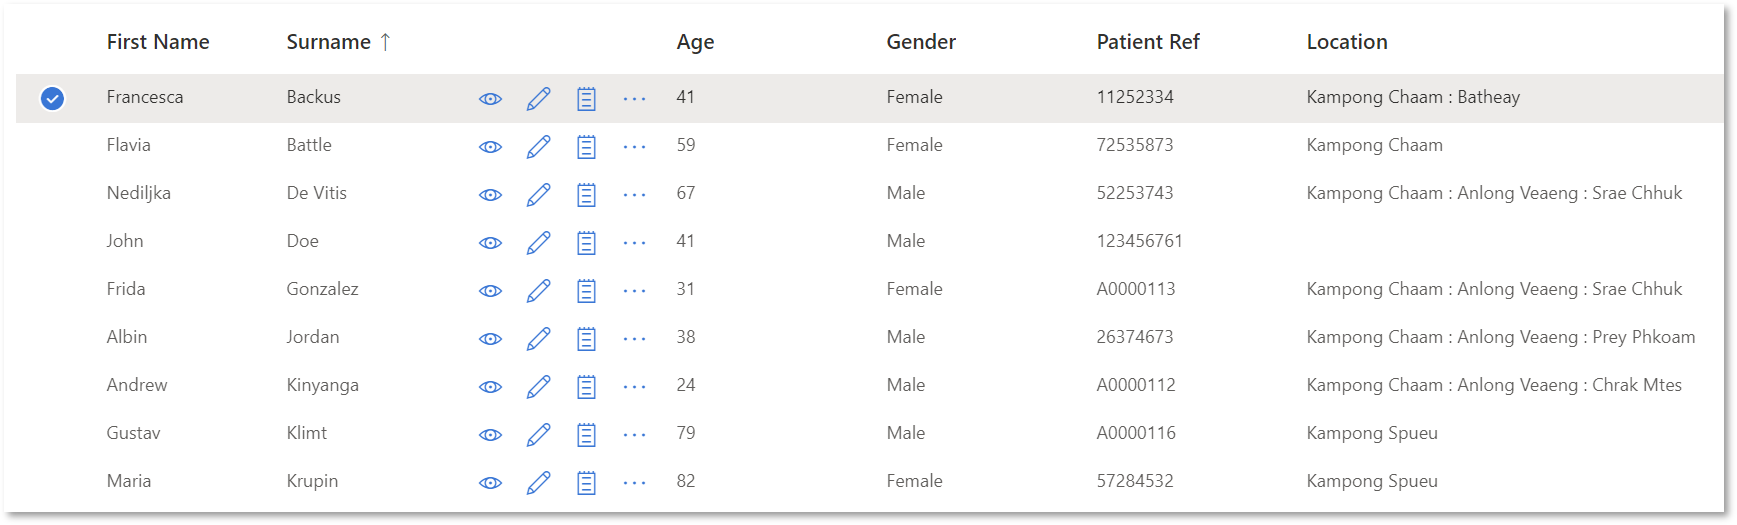
Task: Edit Albin Jordan with pencil icon
Action: (x=538, y=338)
